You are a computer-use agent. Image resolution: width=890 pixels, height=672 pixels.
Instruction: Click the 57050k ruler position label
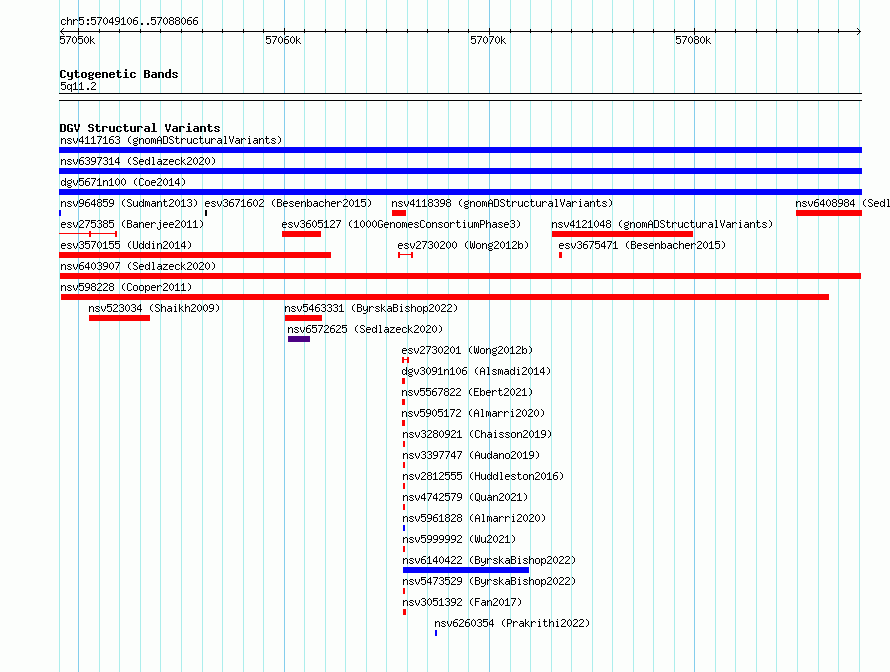(x=77, y=40)
